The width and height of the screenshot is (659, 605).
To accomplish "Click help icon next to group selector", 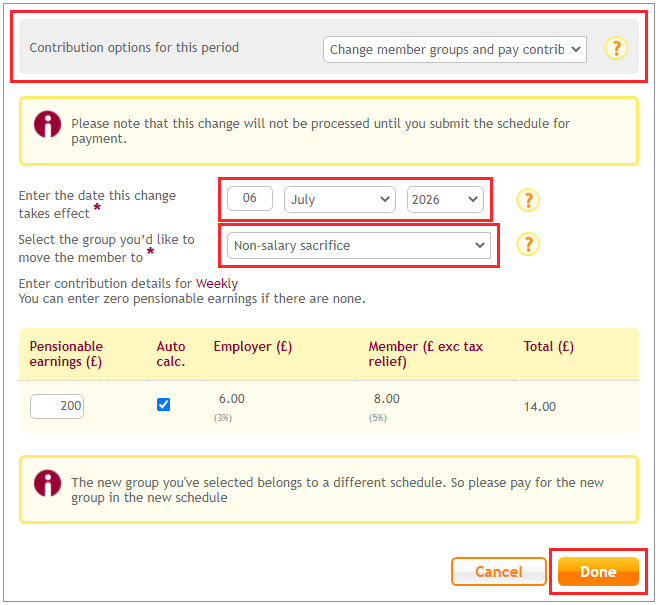I will click(528, 245).
